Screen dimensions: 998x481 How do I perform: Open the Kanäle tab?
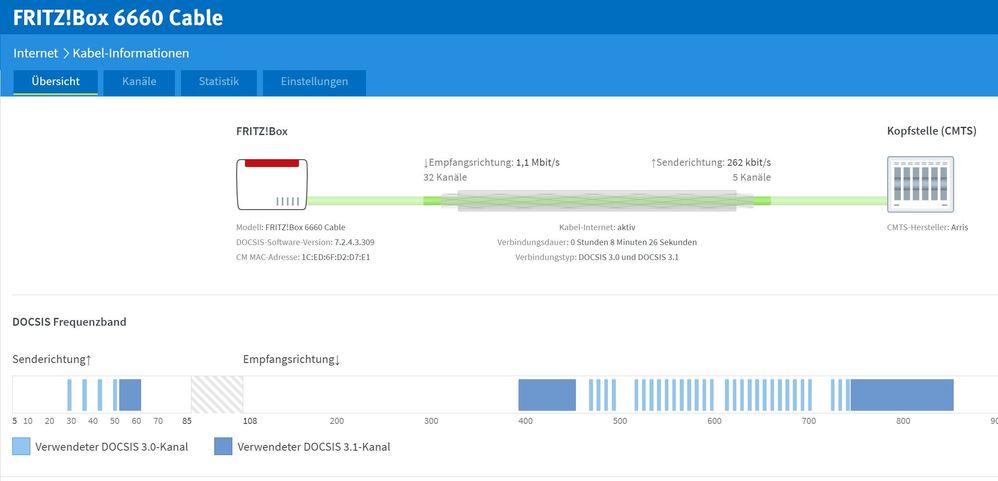(139, 82)
